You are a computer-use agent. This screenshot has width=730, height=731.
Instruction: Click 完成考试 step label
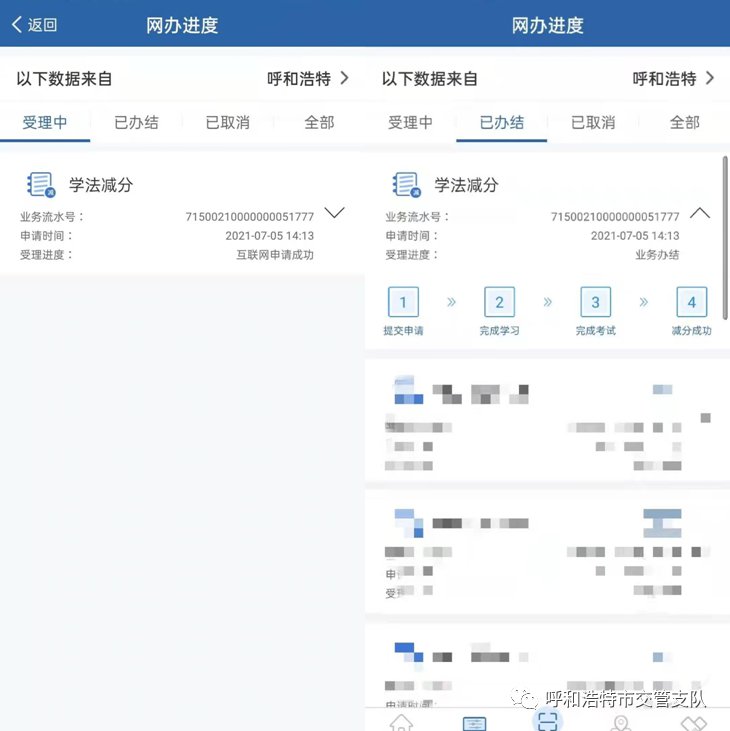coord(595,331)
